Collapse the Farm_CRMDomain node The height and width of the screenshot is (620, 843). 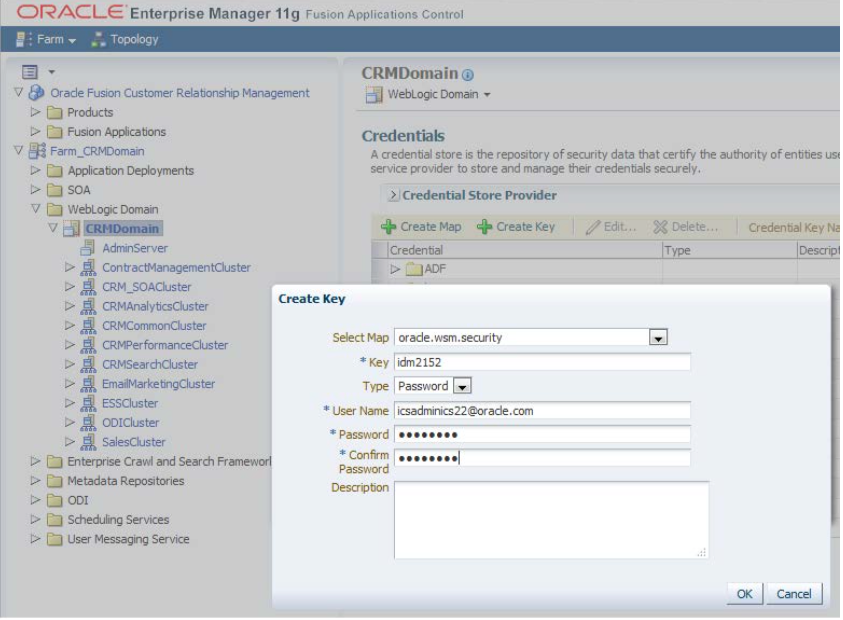point(18,151)
